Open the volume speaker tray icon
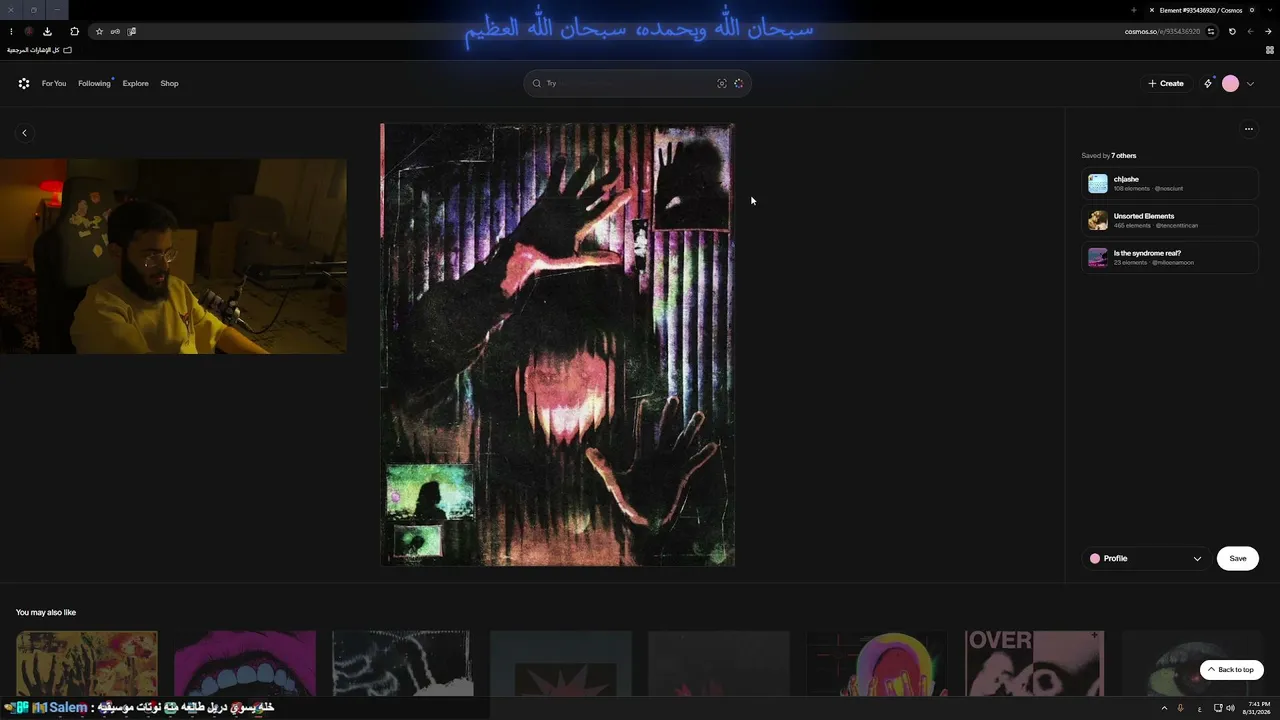The width and height of the screenshot is (1280, 720). [1229, 708]
